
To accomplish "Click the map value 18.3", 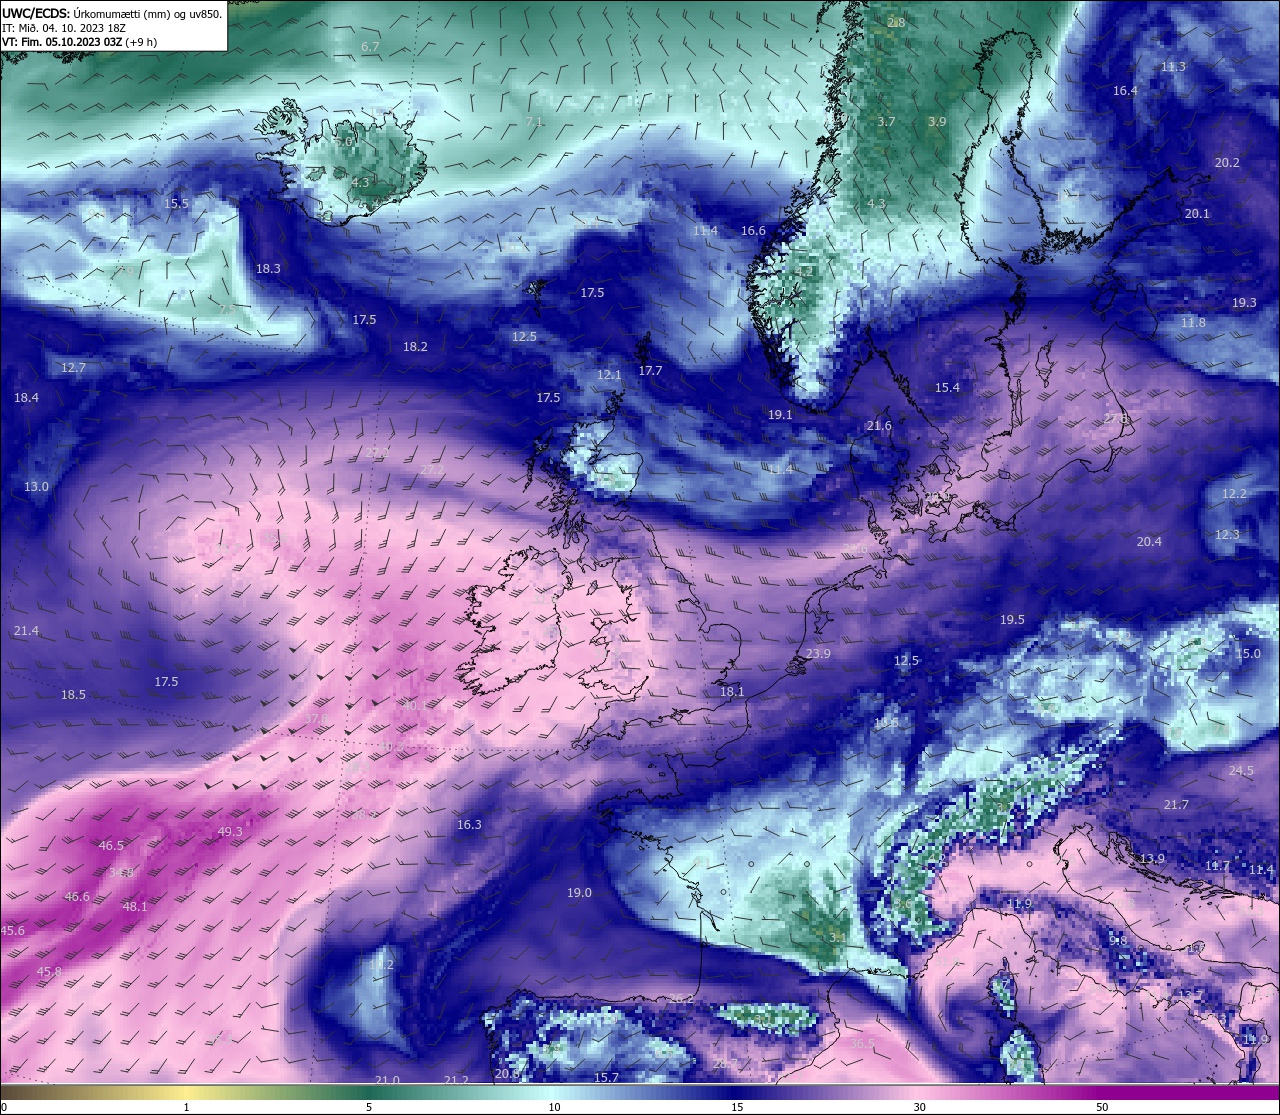I will click(x=268, y=269).
